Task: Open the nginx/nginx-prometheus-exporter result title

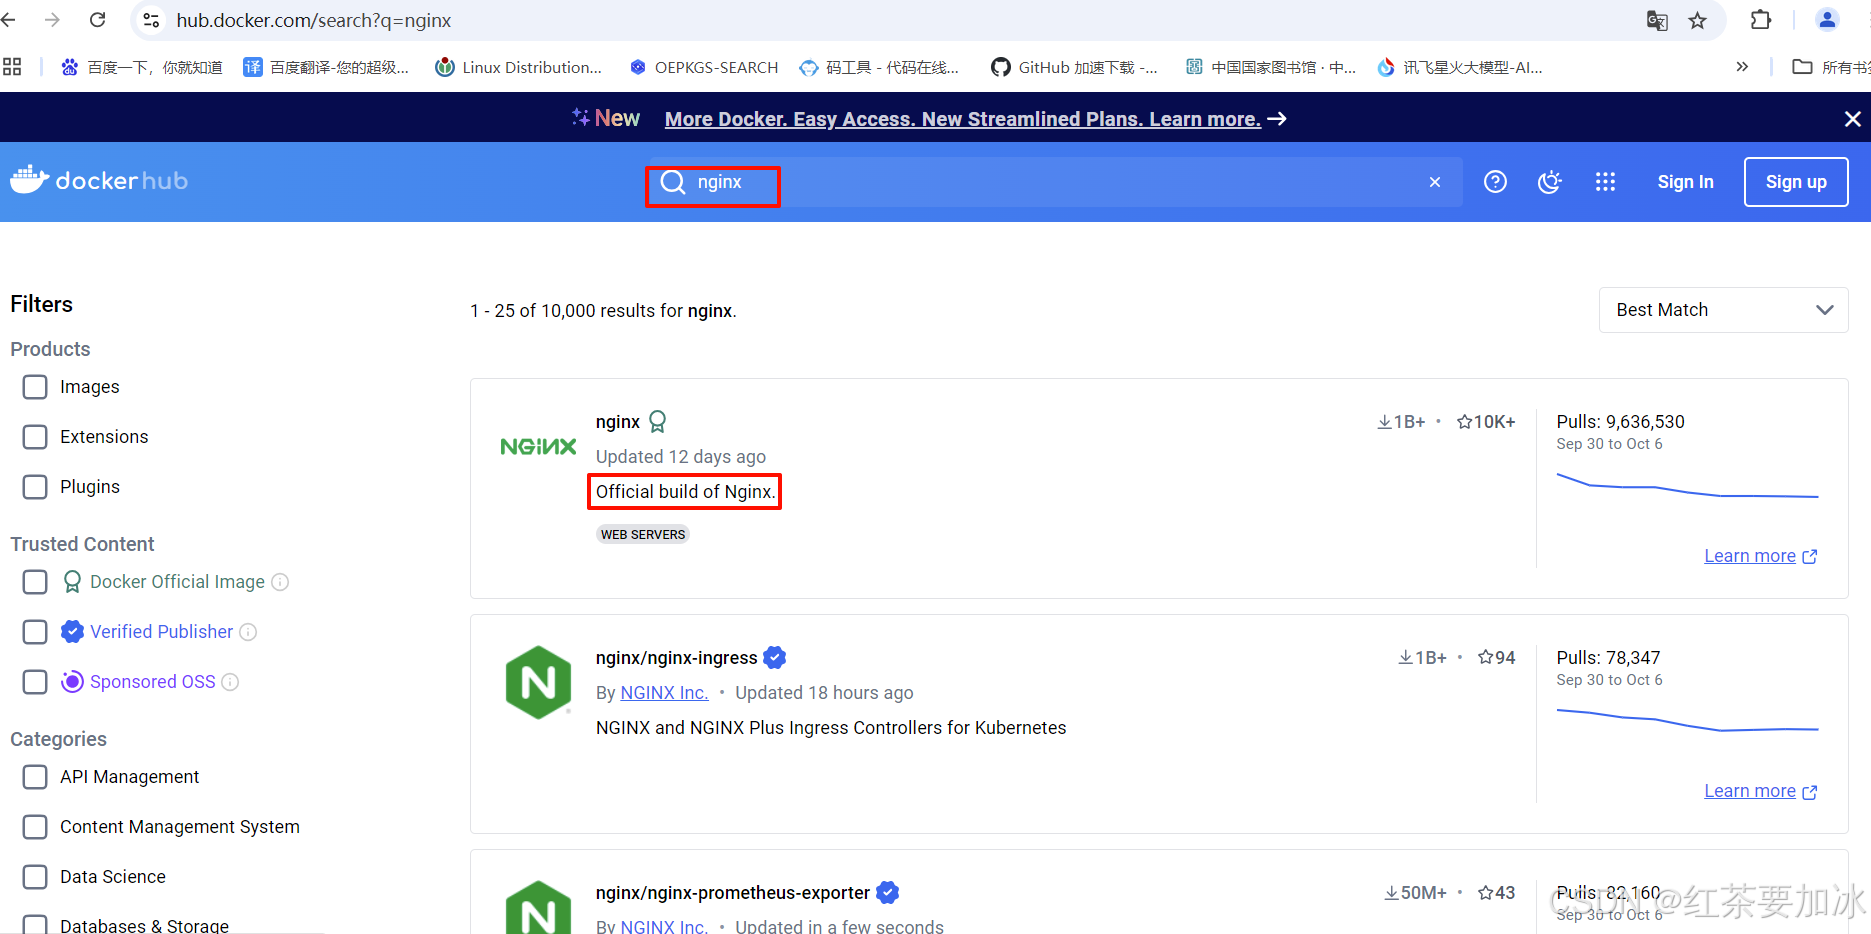Action: (x=733, y=893)
